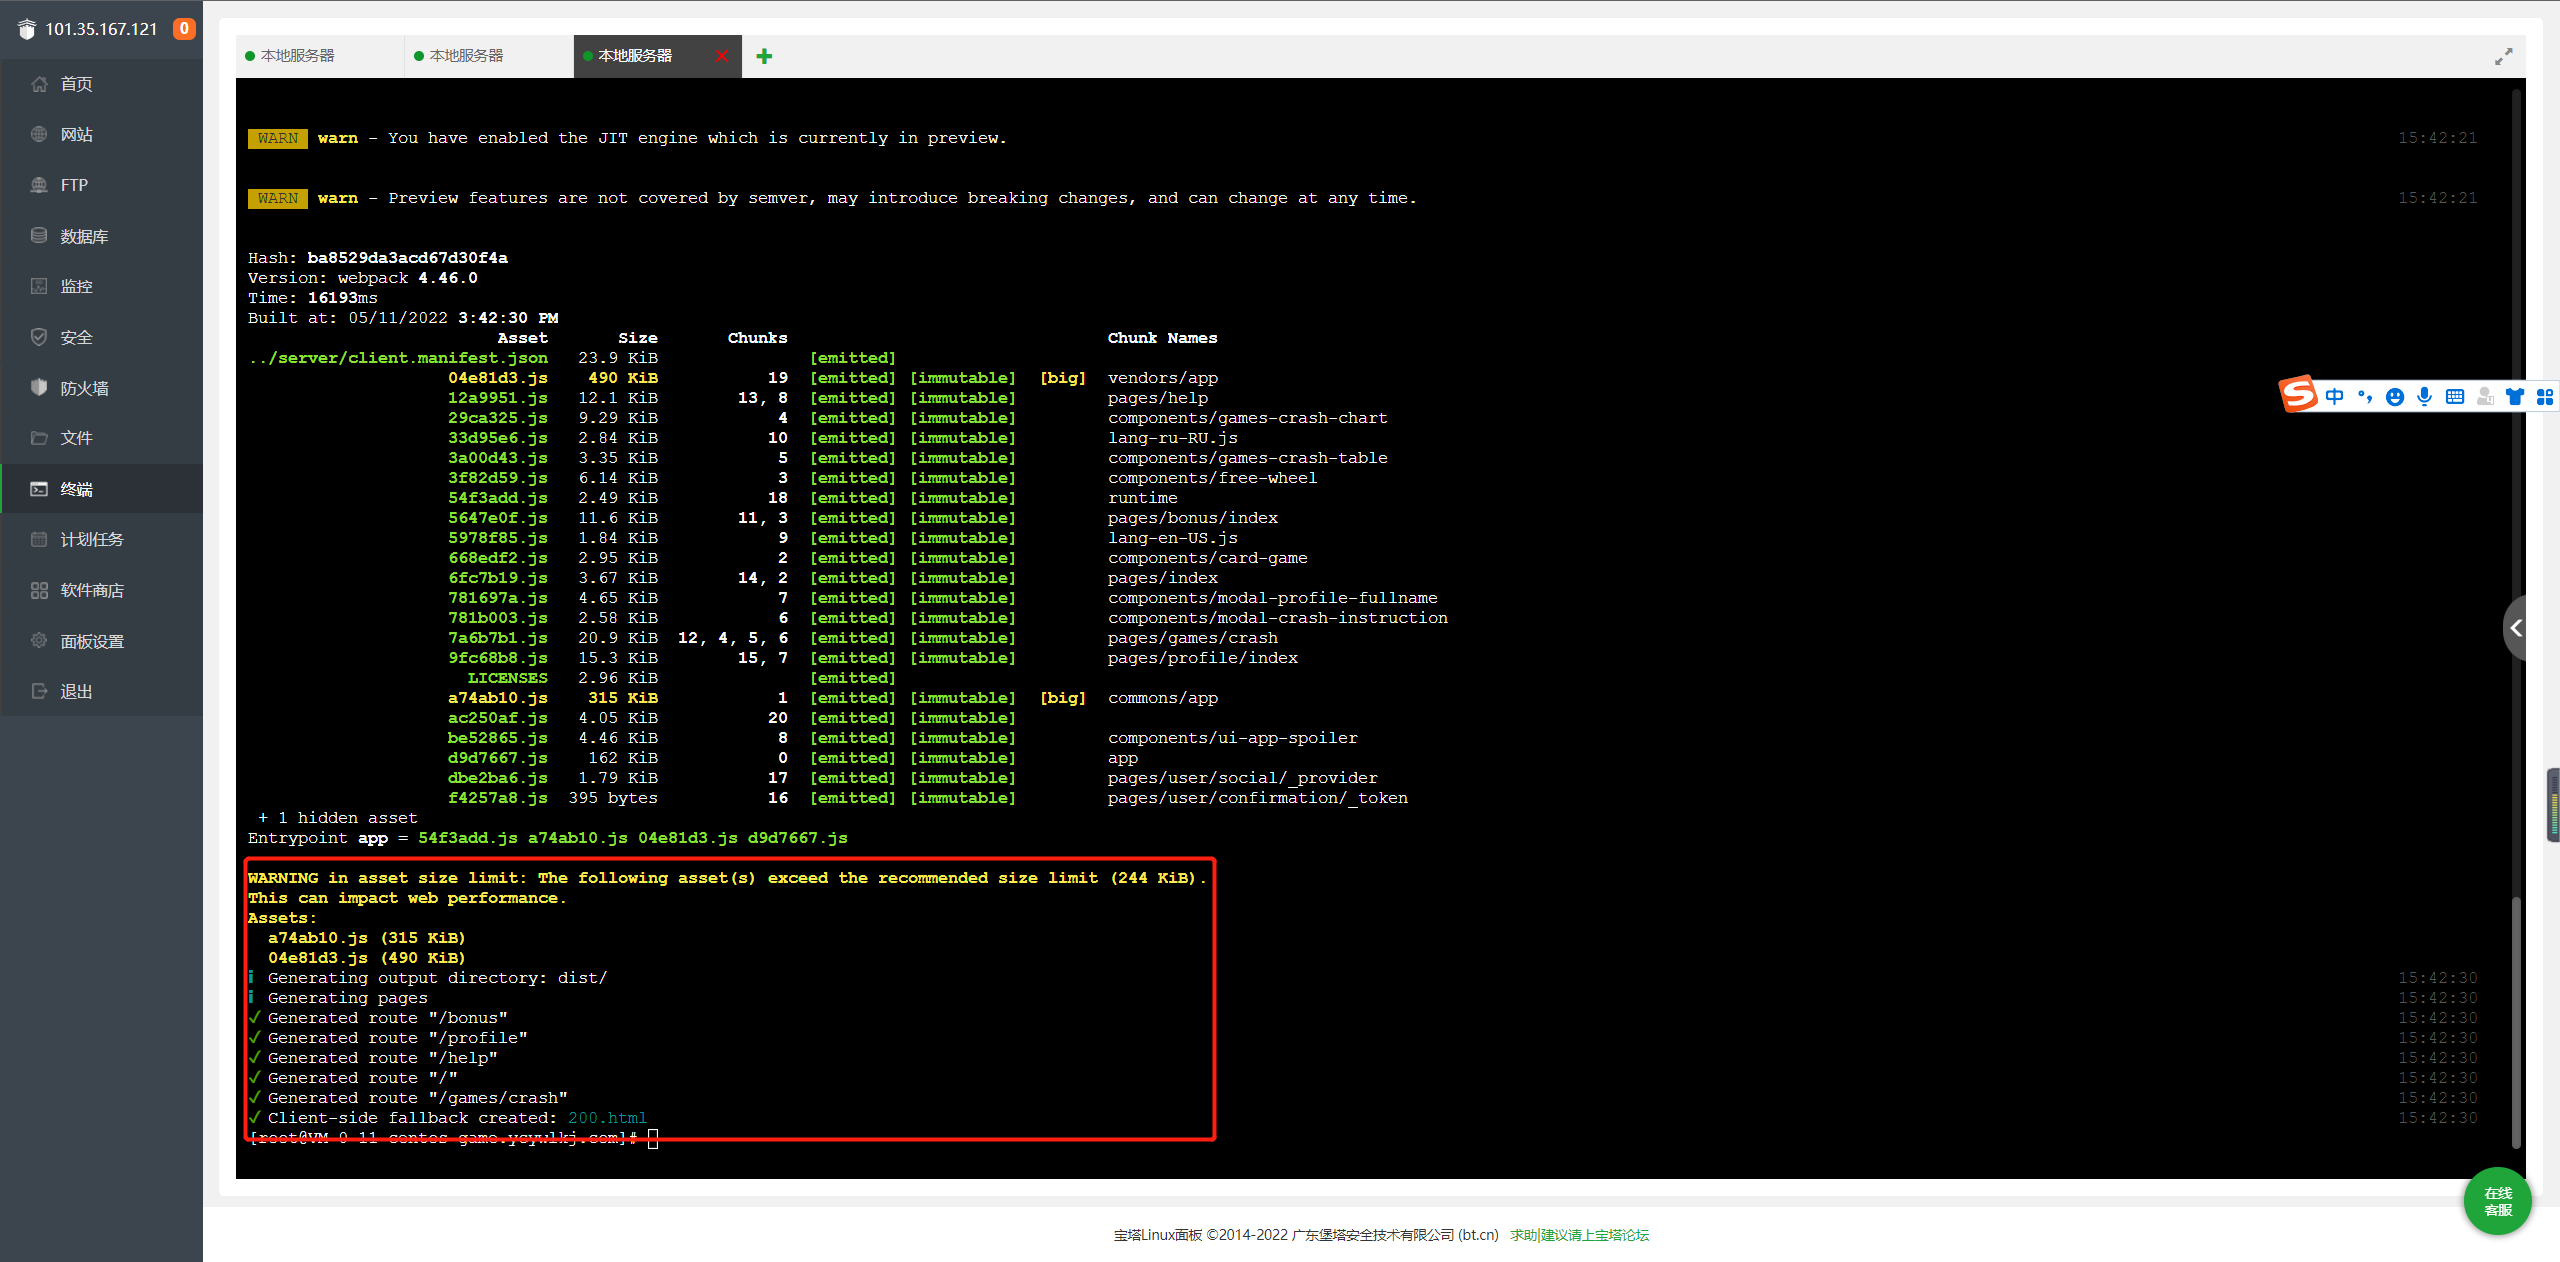2560x1262 pixels.
Task: Go to the FTP management page
Action: (x=74, y=185)
